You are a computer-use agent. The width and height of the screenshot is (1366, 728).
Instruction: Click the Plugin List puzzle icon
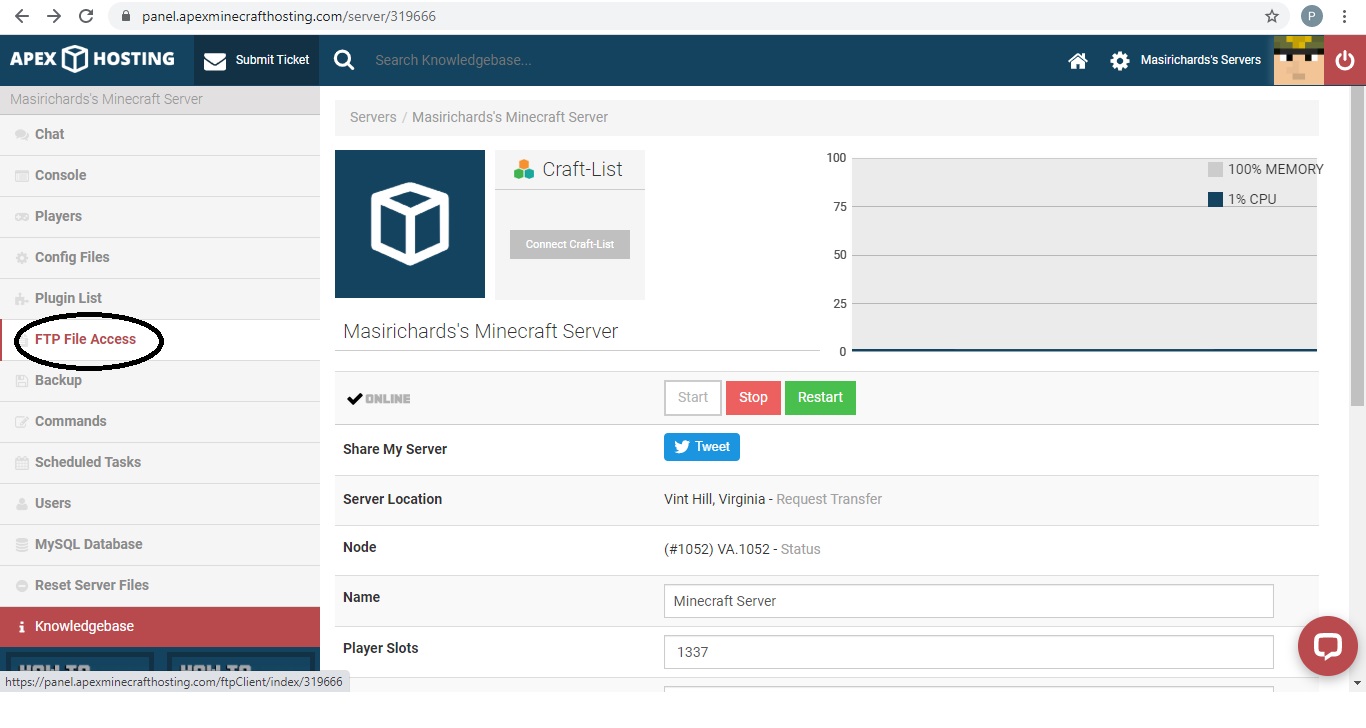tap(22, 299)
